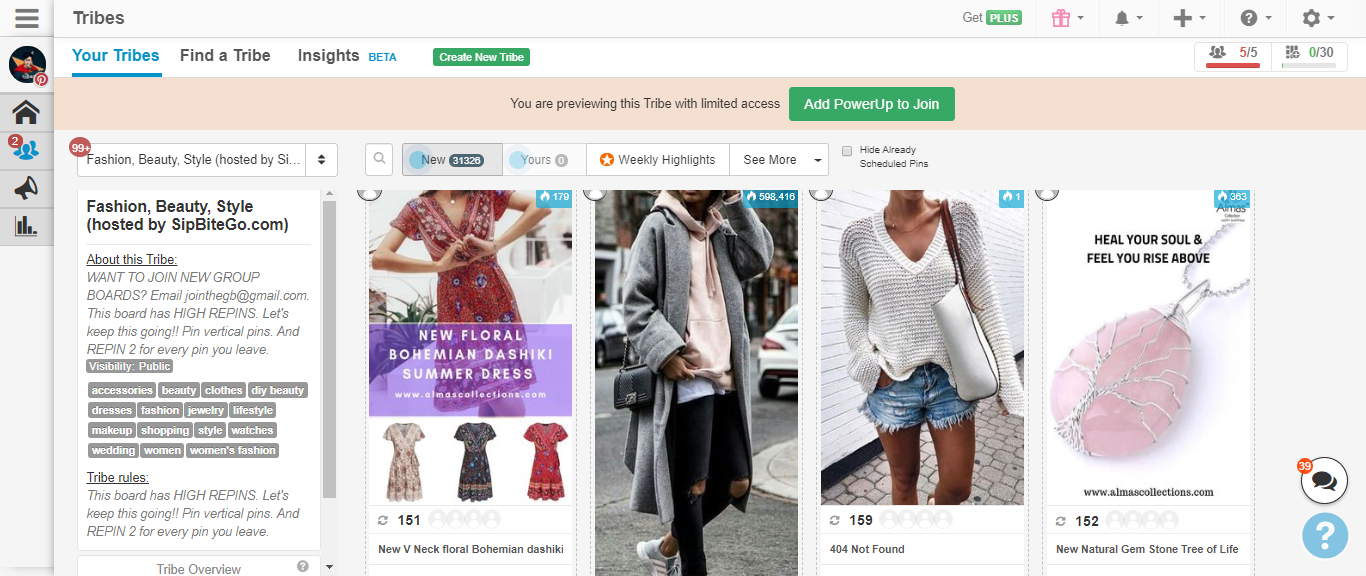
Task: Open the hamburger menu icon
Action: point(27,18)
